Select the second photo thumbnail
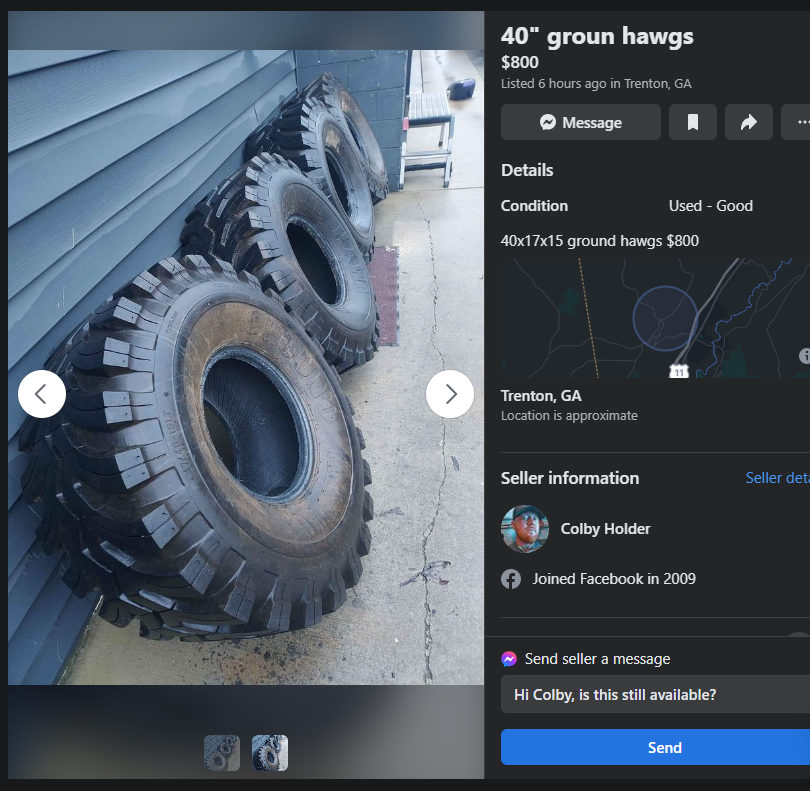This screenshot has height=791, width=810. [270, 753]
